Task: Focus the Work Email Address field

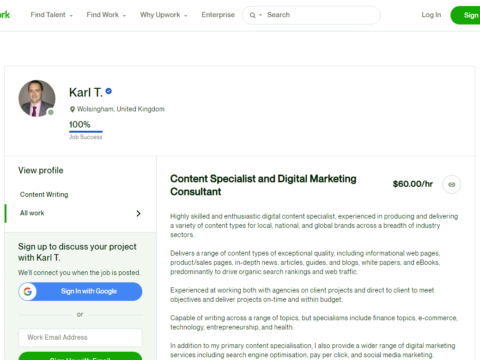Action: coord(80,337)
